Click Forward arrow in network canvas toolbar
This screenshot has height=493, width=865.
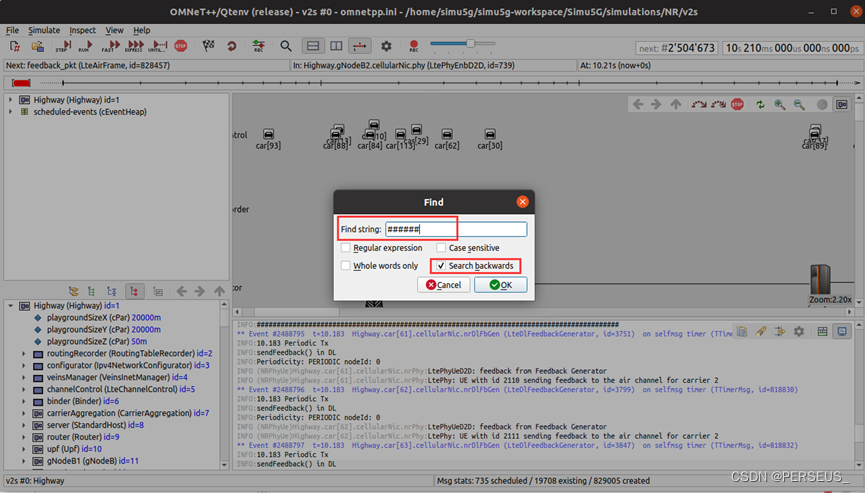point(656,104)
